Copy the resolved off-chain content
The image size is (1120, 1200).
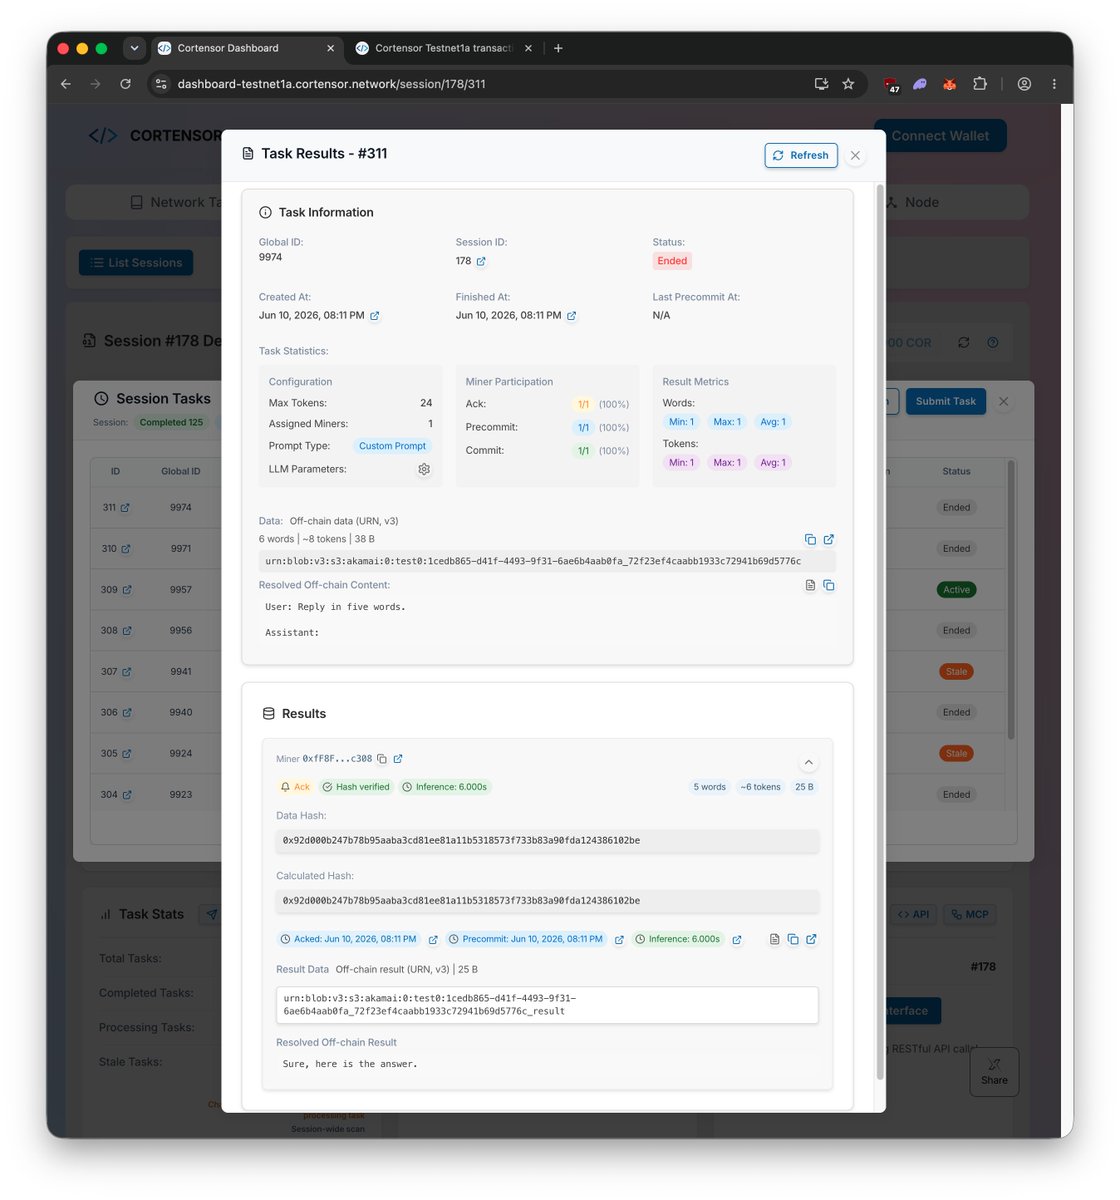point(829,585)
